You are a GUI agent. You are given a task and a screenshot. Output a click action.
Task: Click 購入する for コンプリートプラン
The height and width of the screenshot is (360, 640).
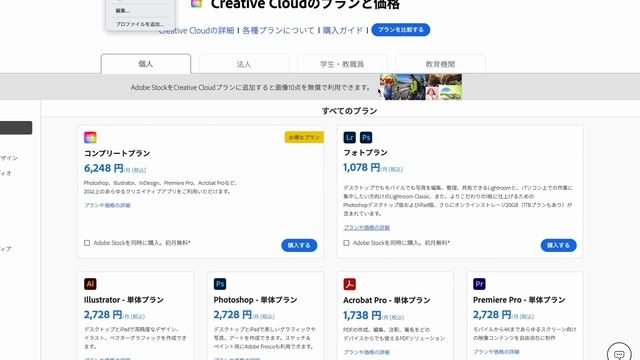[299, 245]
